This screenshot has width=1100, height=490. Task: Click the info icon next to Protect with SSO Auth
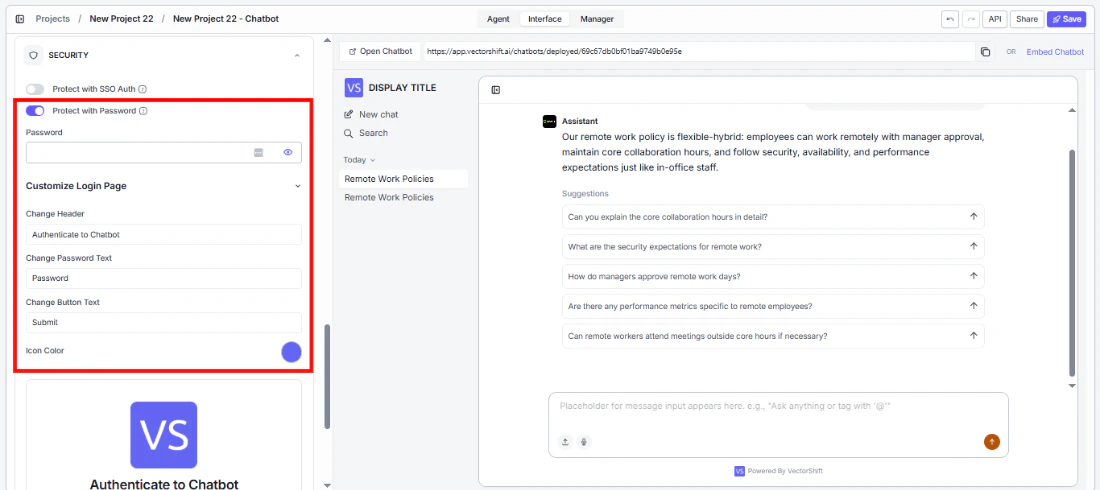[142, 89]
